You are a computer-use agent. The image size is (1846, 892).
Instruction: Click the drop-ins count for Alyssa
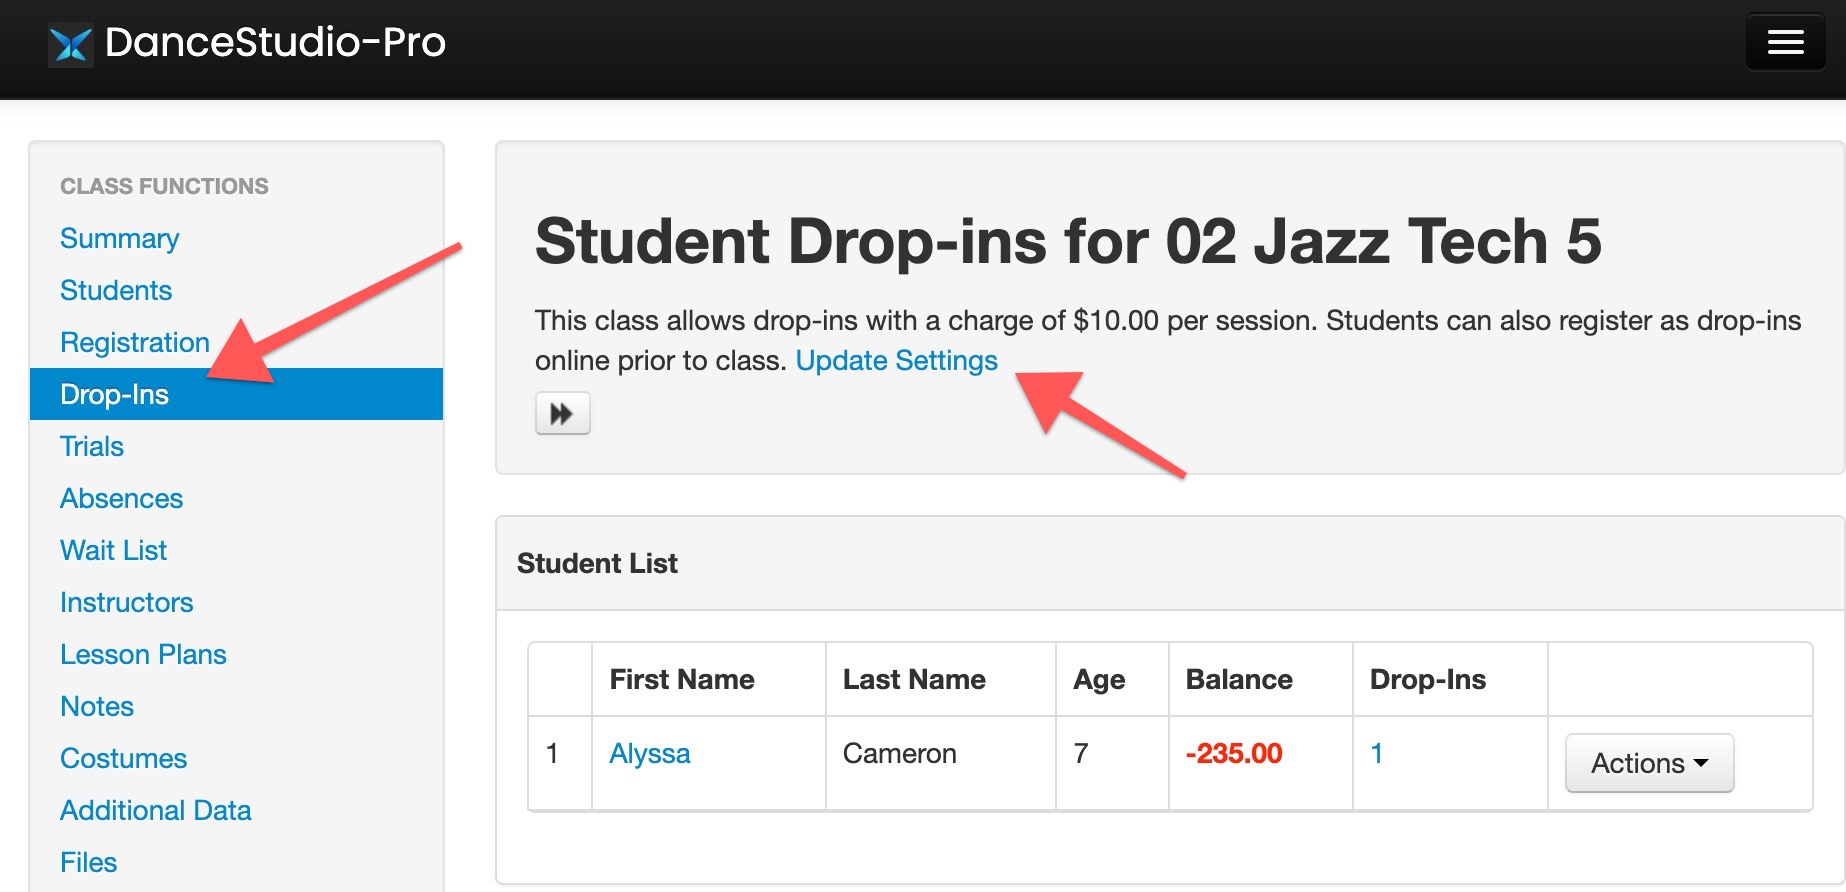pos(1376,753)
